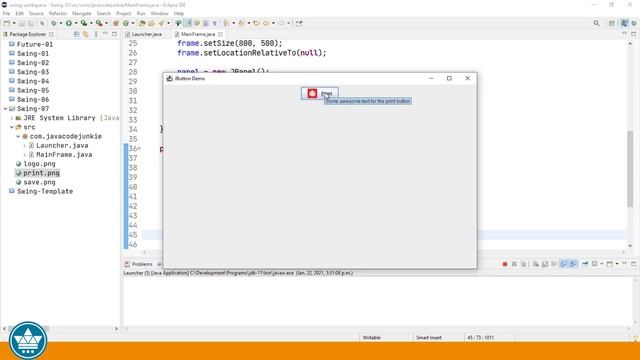Toggle Link with Editor in Package Explorer
The image size is (640, 360).
coord(86,34)
